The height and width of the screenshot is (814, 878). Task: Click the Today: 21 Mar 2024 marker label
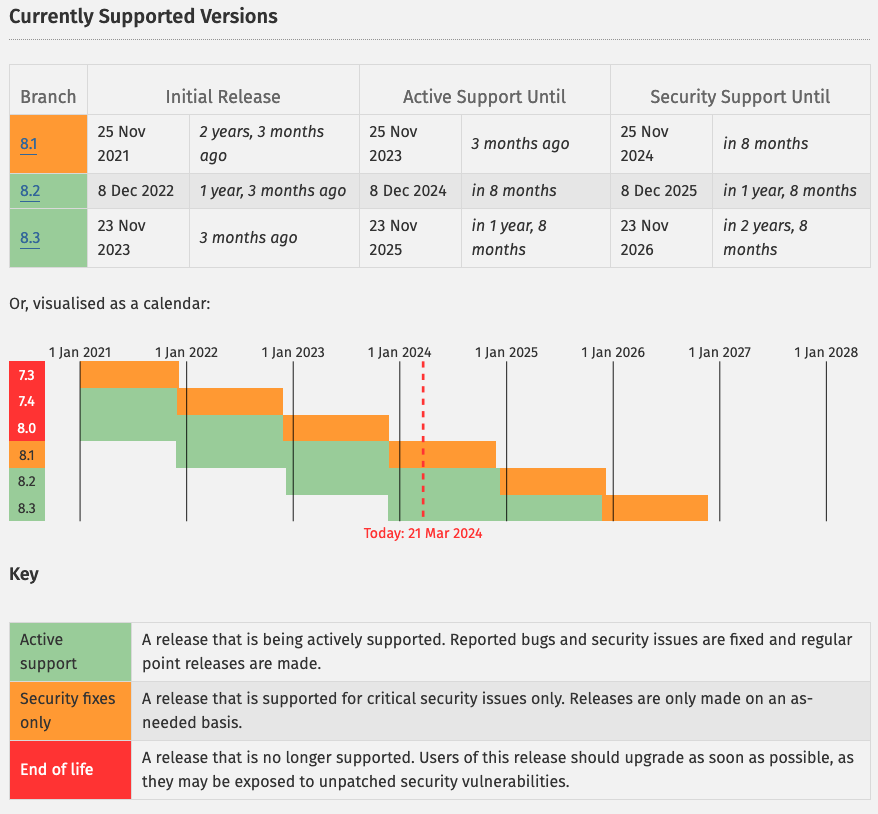coord(423,533)
